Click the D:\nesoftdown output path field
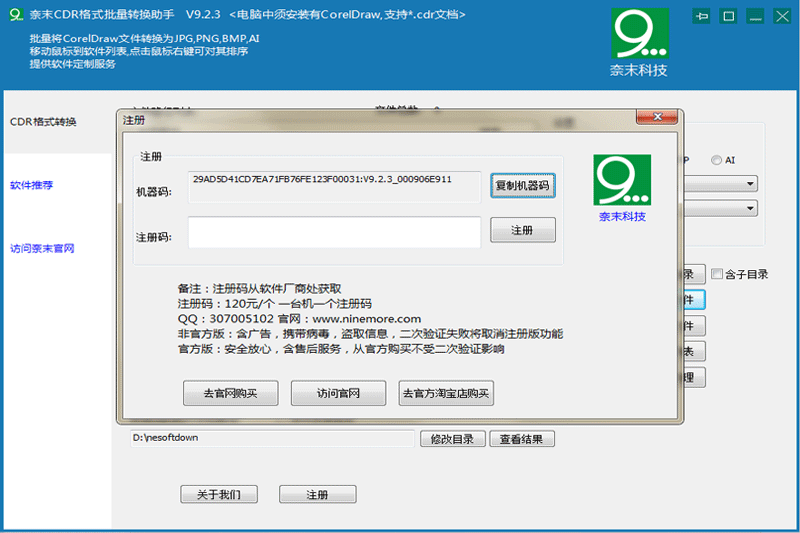 coord(272,438)
